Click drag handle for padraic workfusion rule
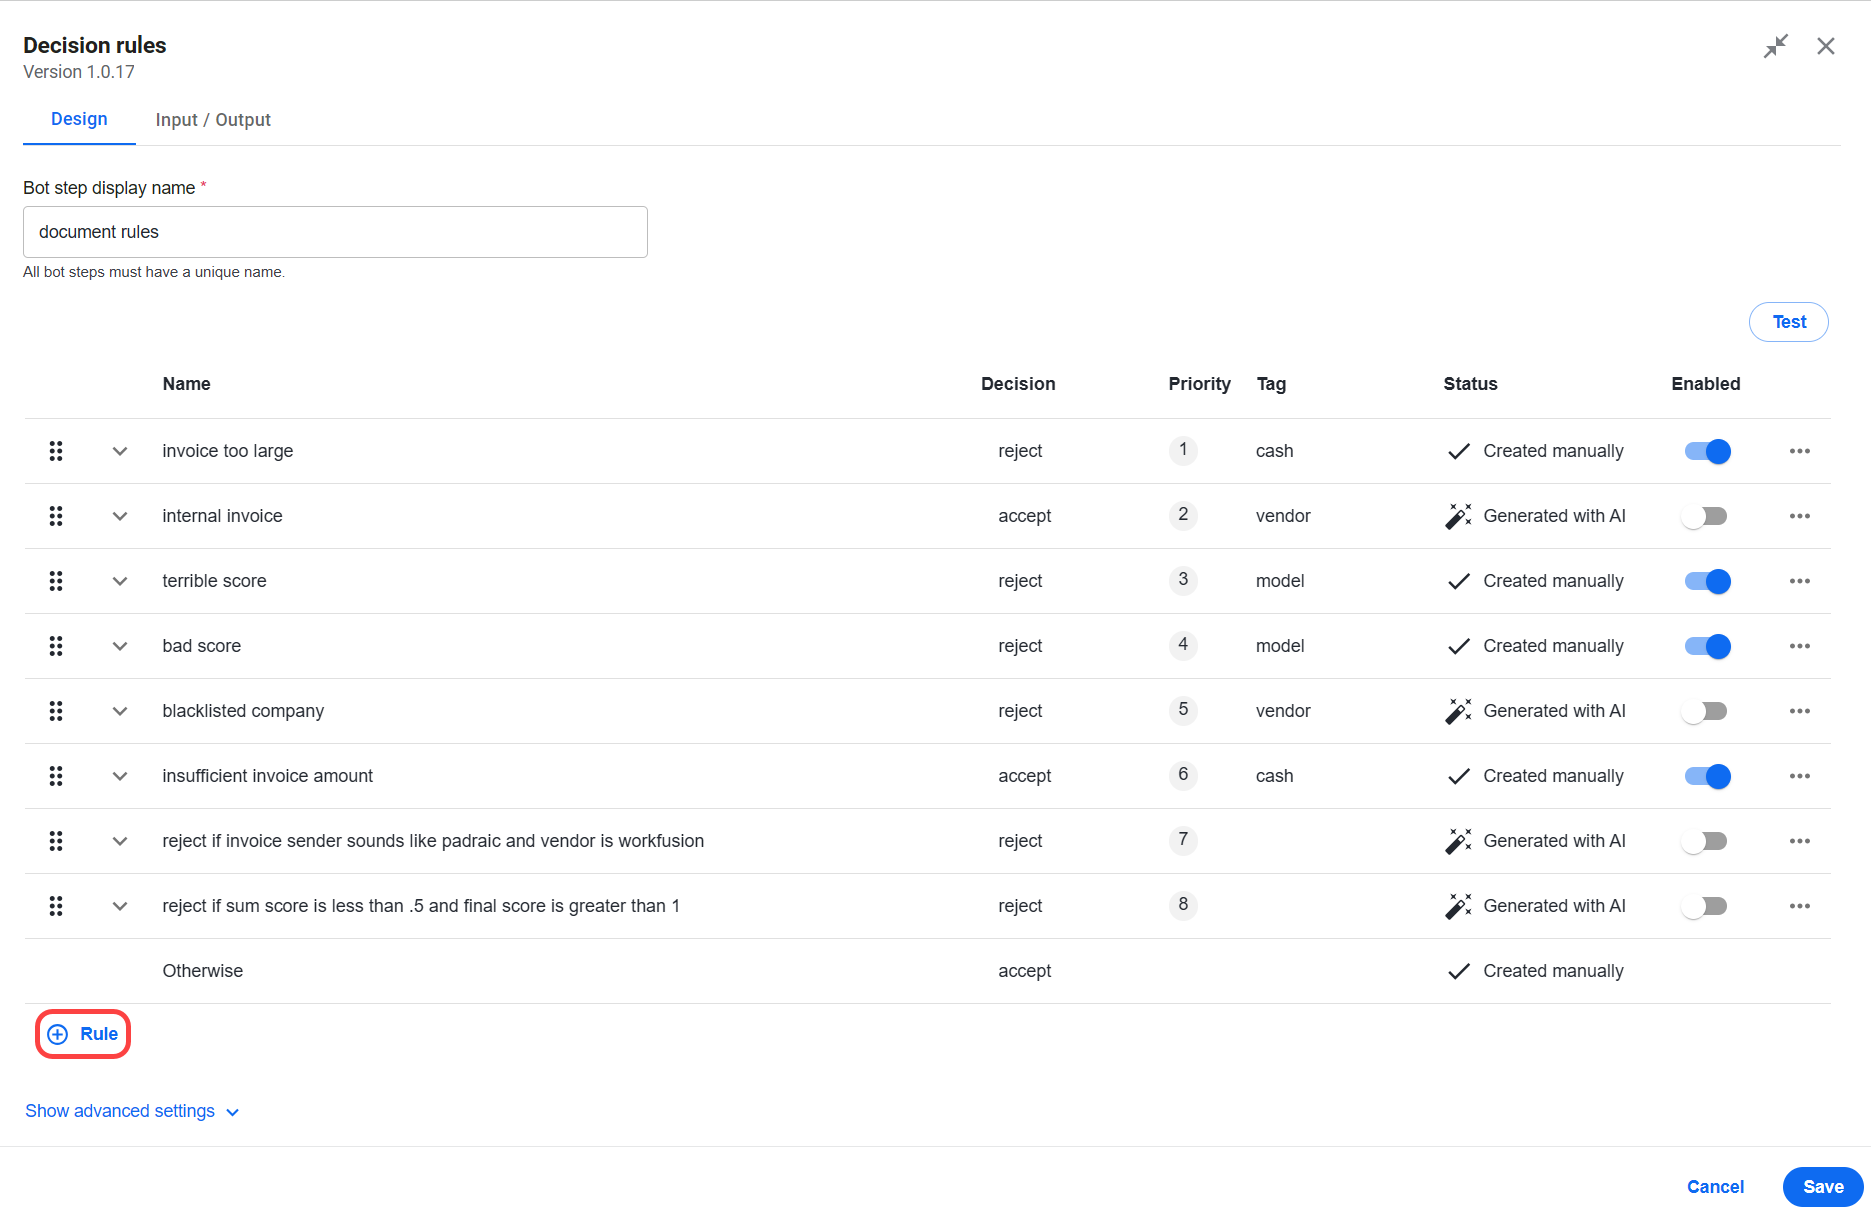Image resolution: width=1871 pixels, height=1226 pixels. 56,841
